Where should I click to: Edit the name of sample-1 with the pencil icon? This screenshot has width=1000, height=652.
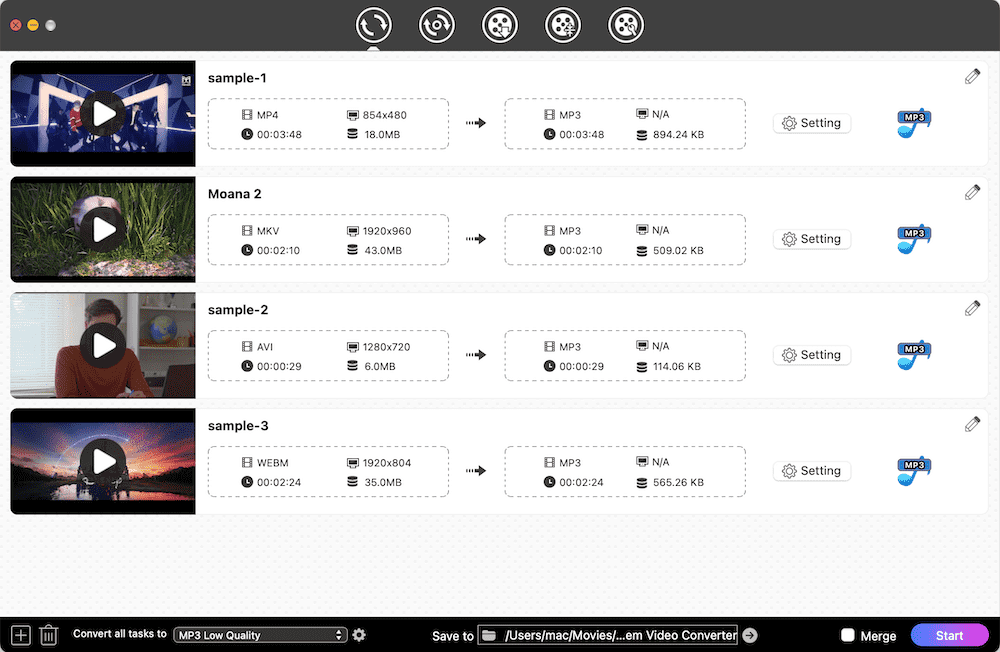972,77
